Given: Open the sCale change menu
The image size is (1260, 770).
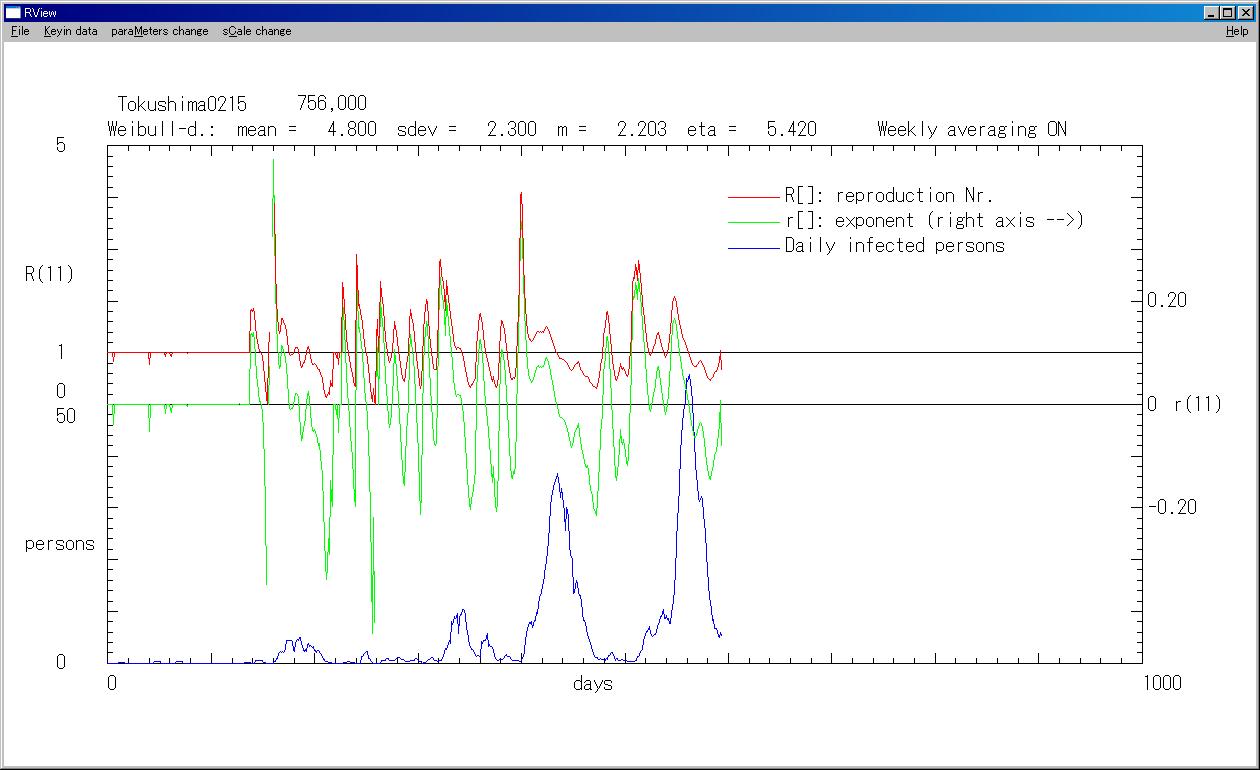Looking at the screenshot, I should click(257, 31).
